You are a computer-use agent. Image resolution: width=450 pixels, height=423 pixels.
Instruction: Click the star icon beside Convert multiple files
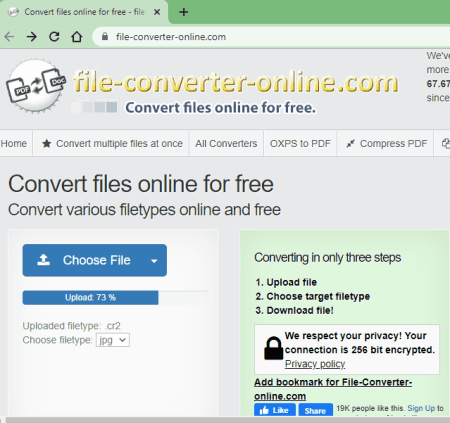point(46,144)
